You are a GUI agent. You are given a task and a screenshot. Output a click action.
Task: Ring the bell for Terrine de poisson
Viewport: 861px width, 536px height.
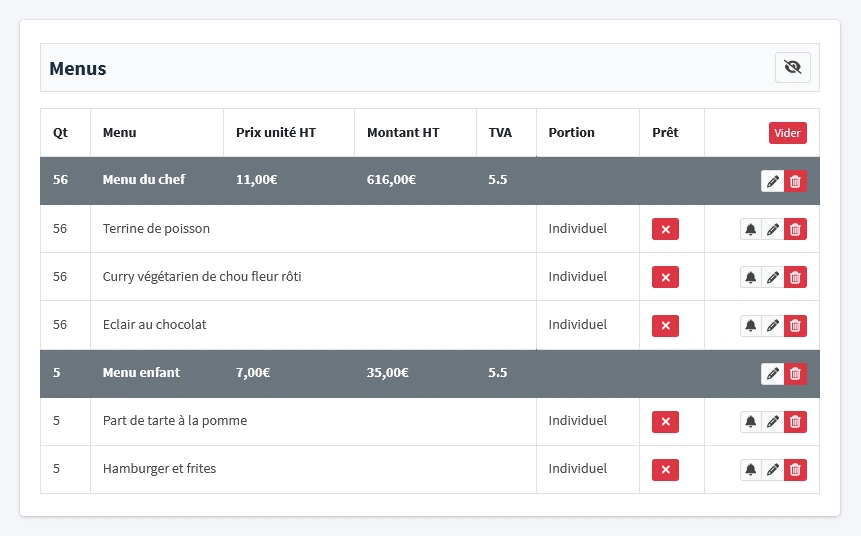pos(751,229)
